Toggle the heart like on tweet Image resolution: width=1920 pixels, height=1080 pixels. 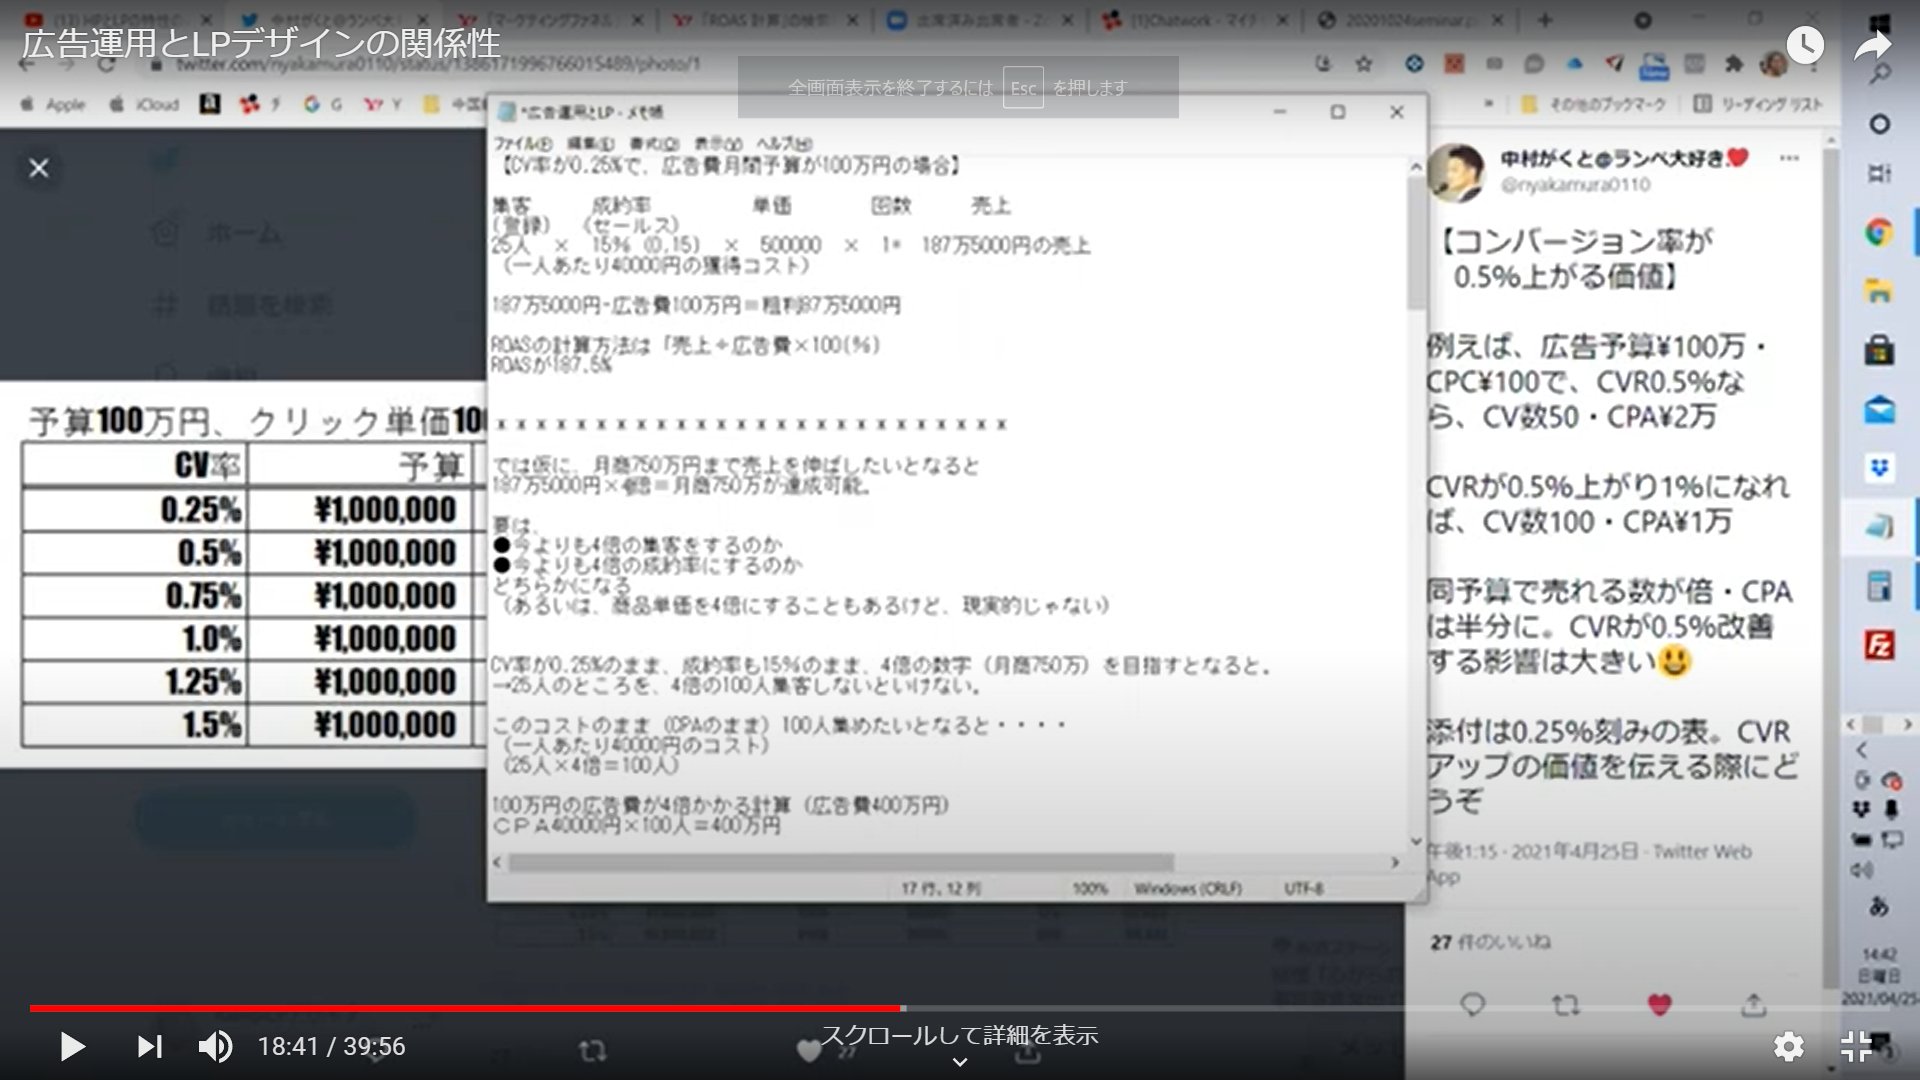(x=1660, y=1004)
